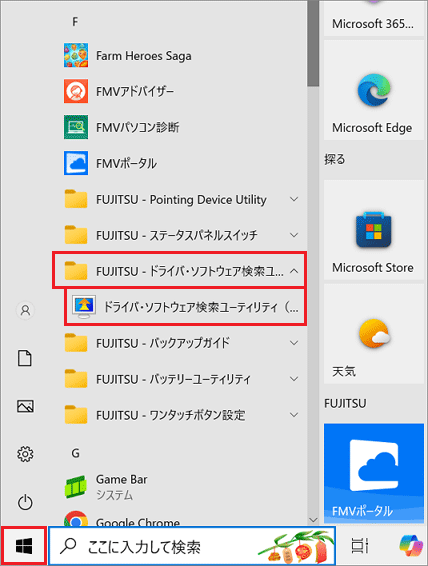428x566 pixels.
Task: Click the user account icon in sidebar
Action: click(x=25, y=310)
